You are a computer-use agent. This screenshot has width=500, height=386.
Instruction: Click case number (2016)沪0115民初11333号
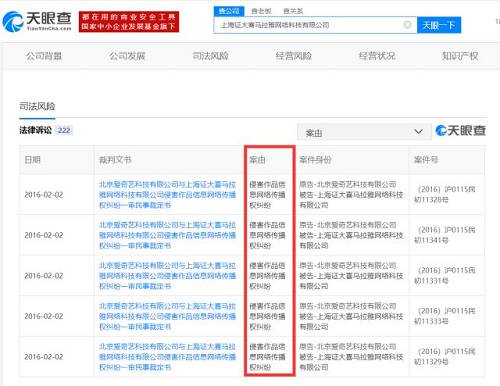(x=445, y=316)
